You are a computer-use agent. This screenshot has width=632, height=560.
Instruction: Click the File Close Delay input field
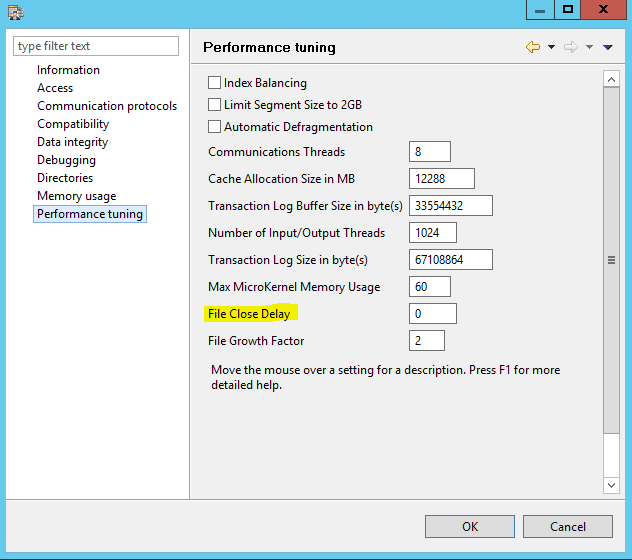pyautogui.click(x=433, y=314)
